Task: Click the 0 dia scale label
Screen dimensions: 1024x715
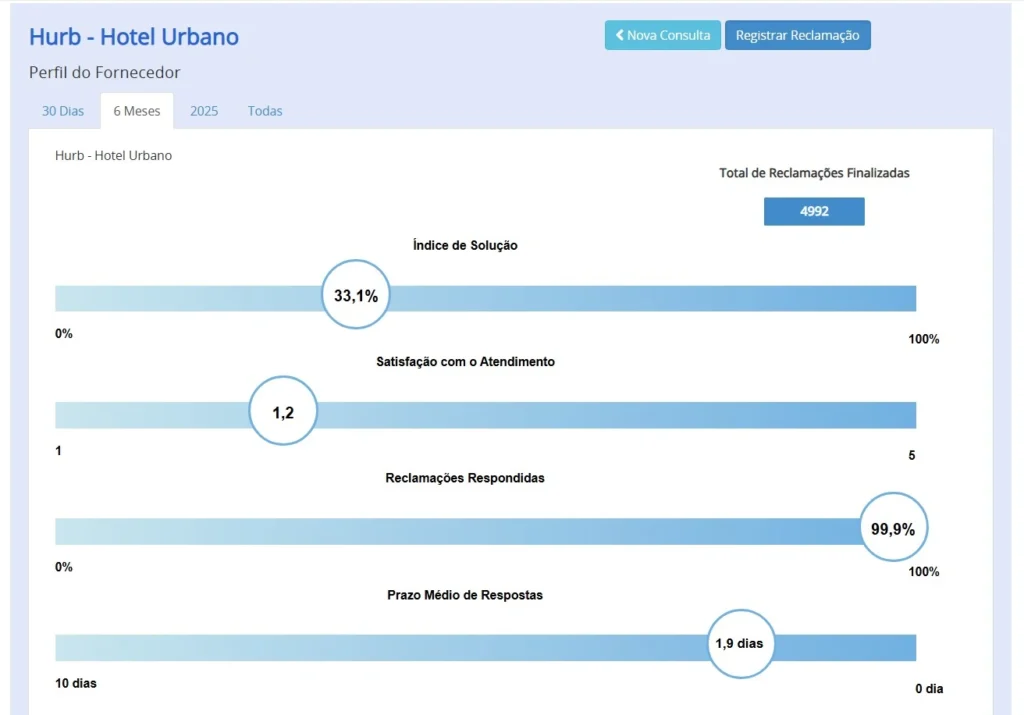Action: pyautogui.click(x=929, y=689)
